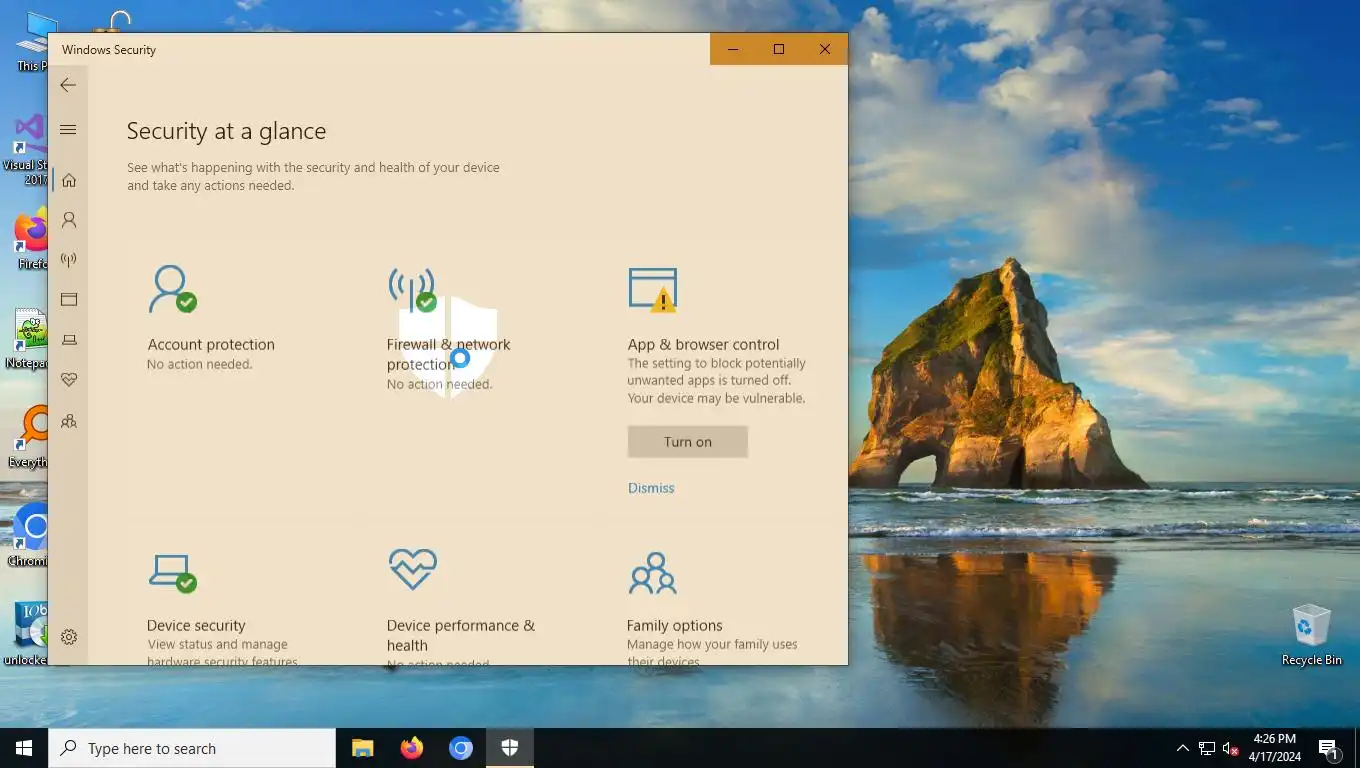The width and height of the screenshot is (1360, 768).
Task: Select the Notepad++ desktop shortcut
Action: point(24,340)
